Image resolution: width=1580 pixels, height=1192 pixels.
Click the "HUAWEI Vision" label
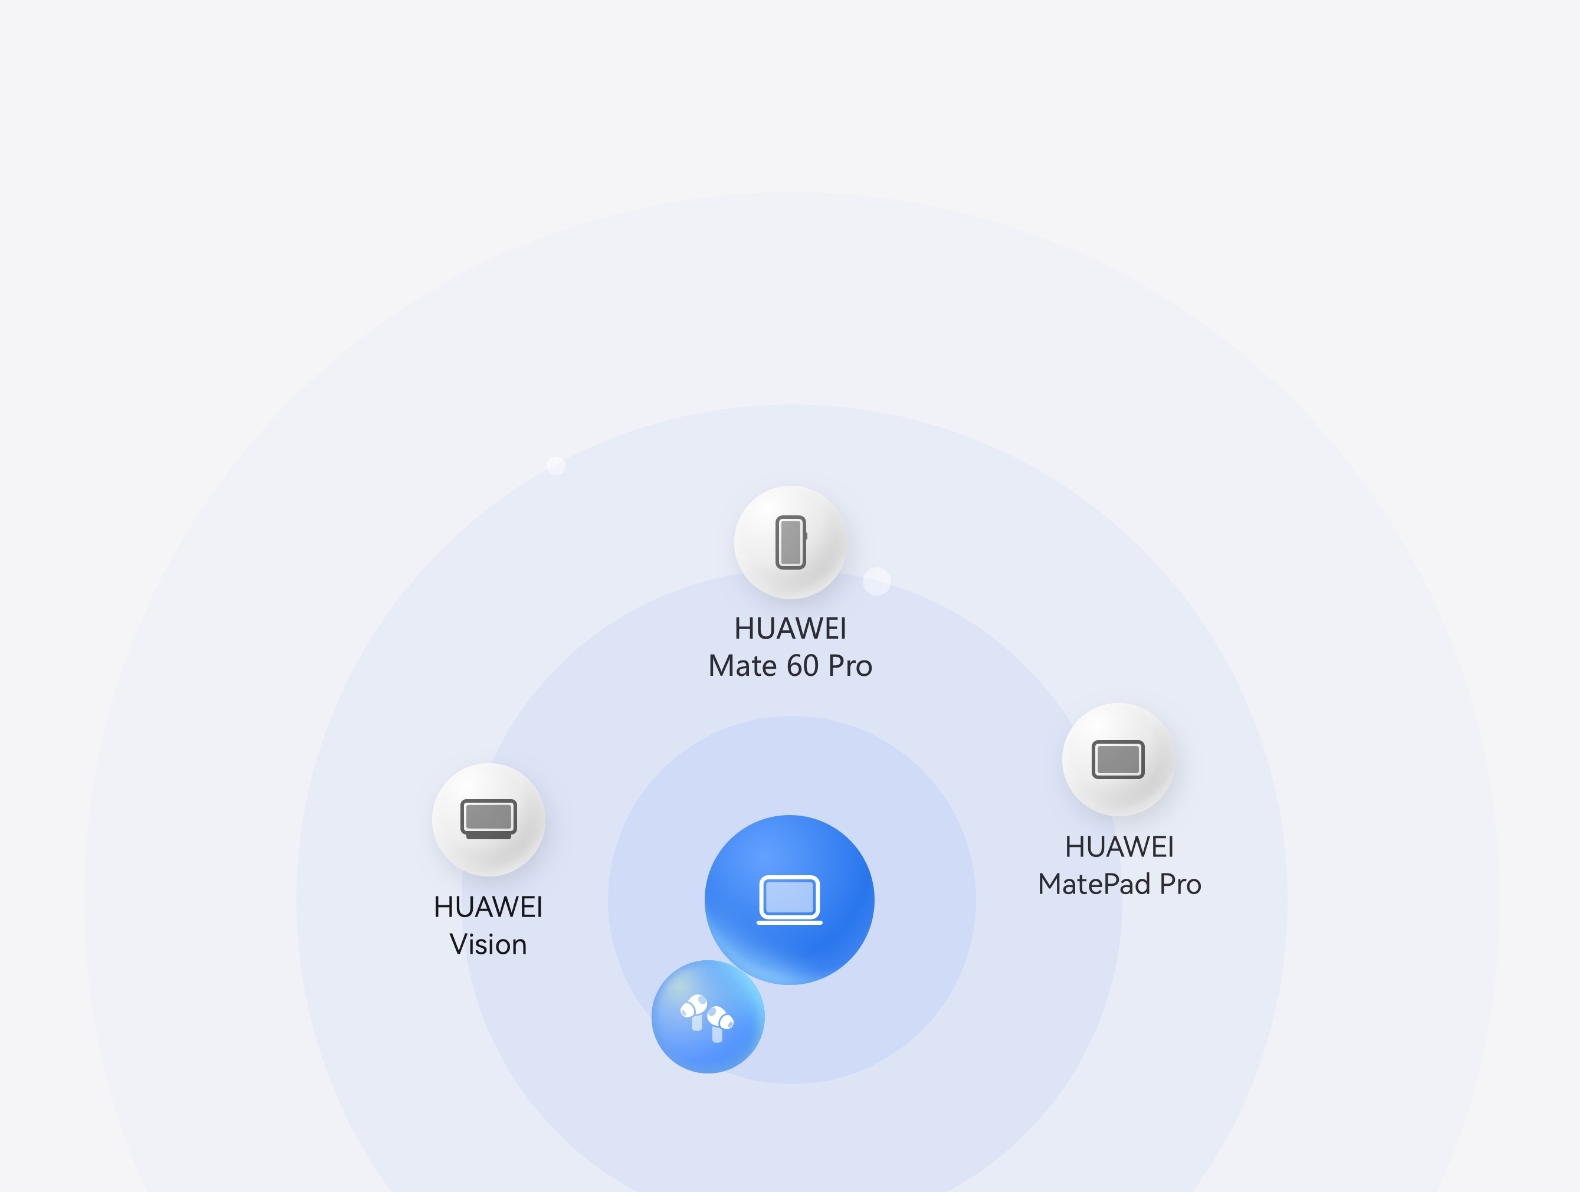tap(488, 925)
